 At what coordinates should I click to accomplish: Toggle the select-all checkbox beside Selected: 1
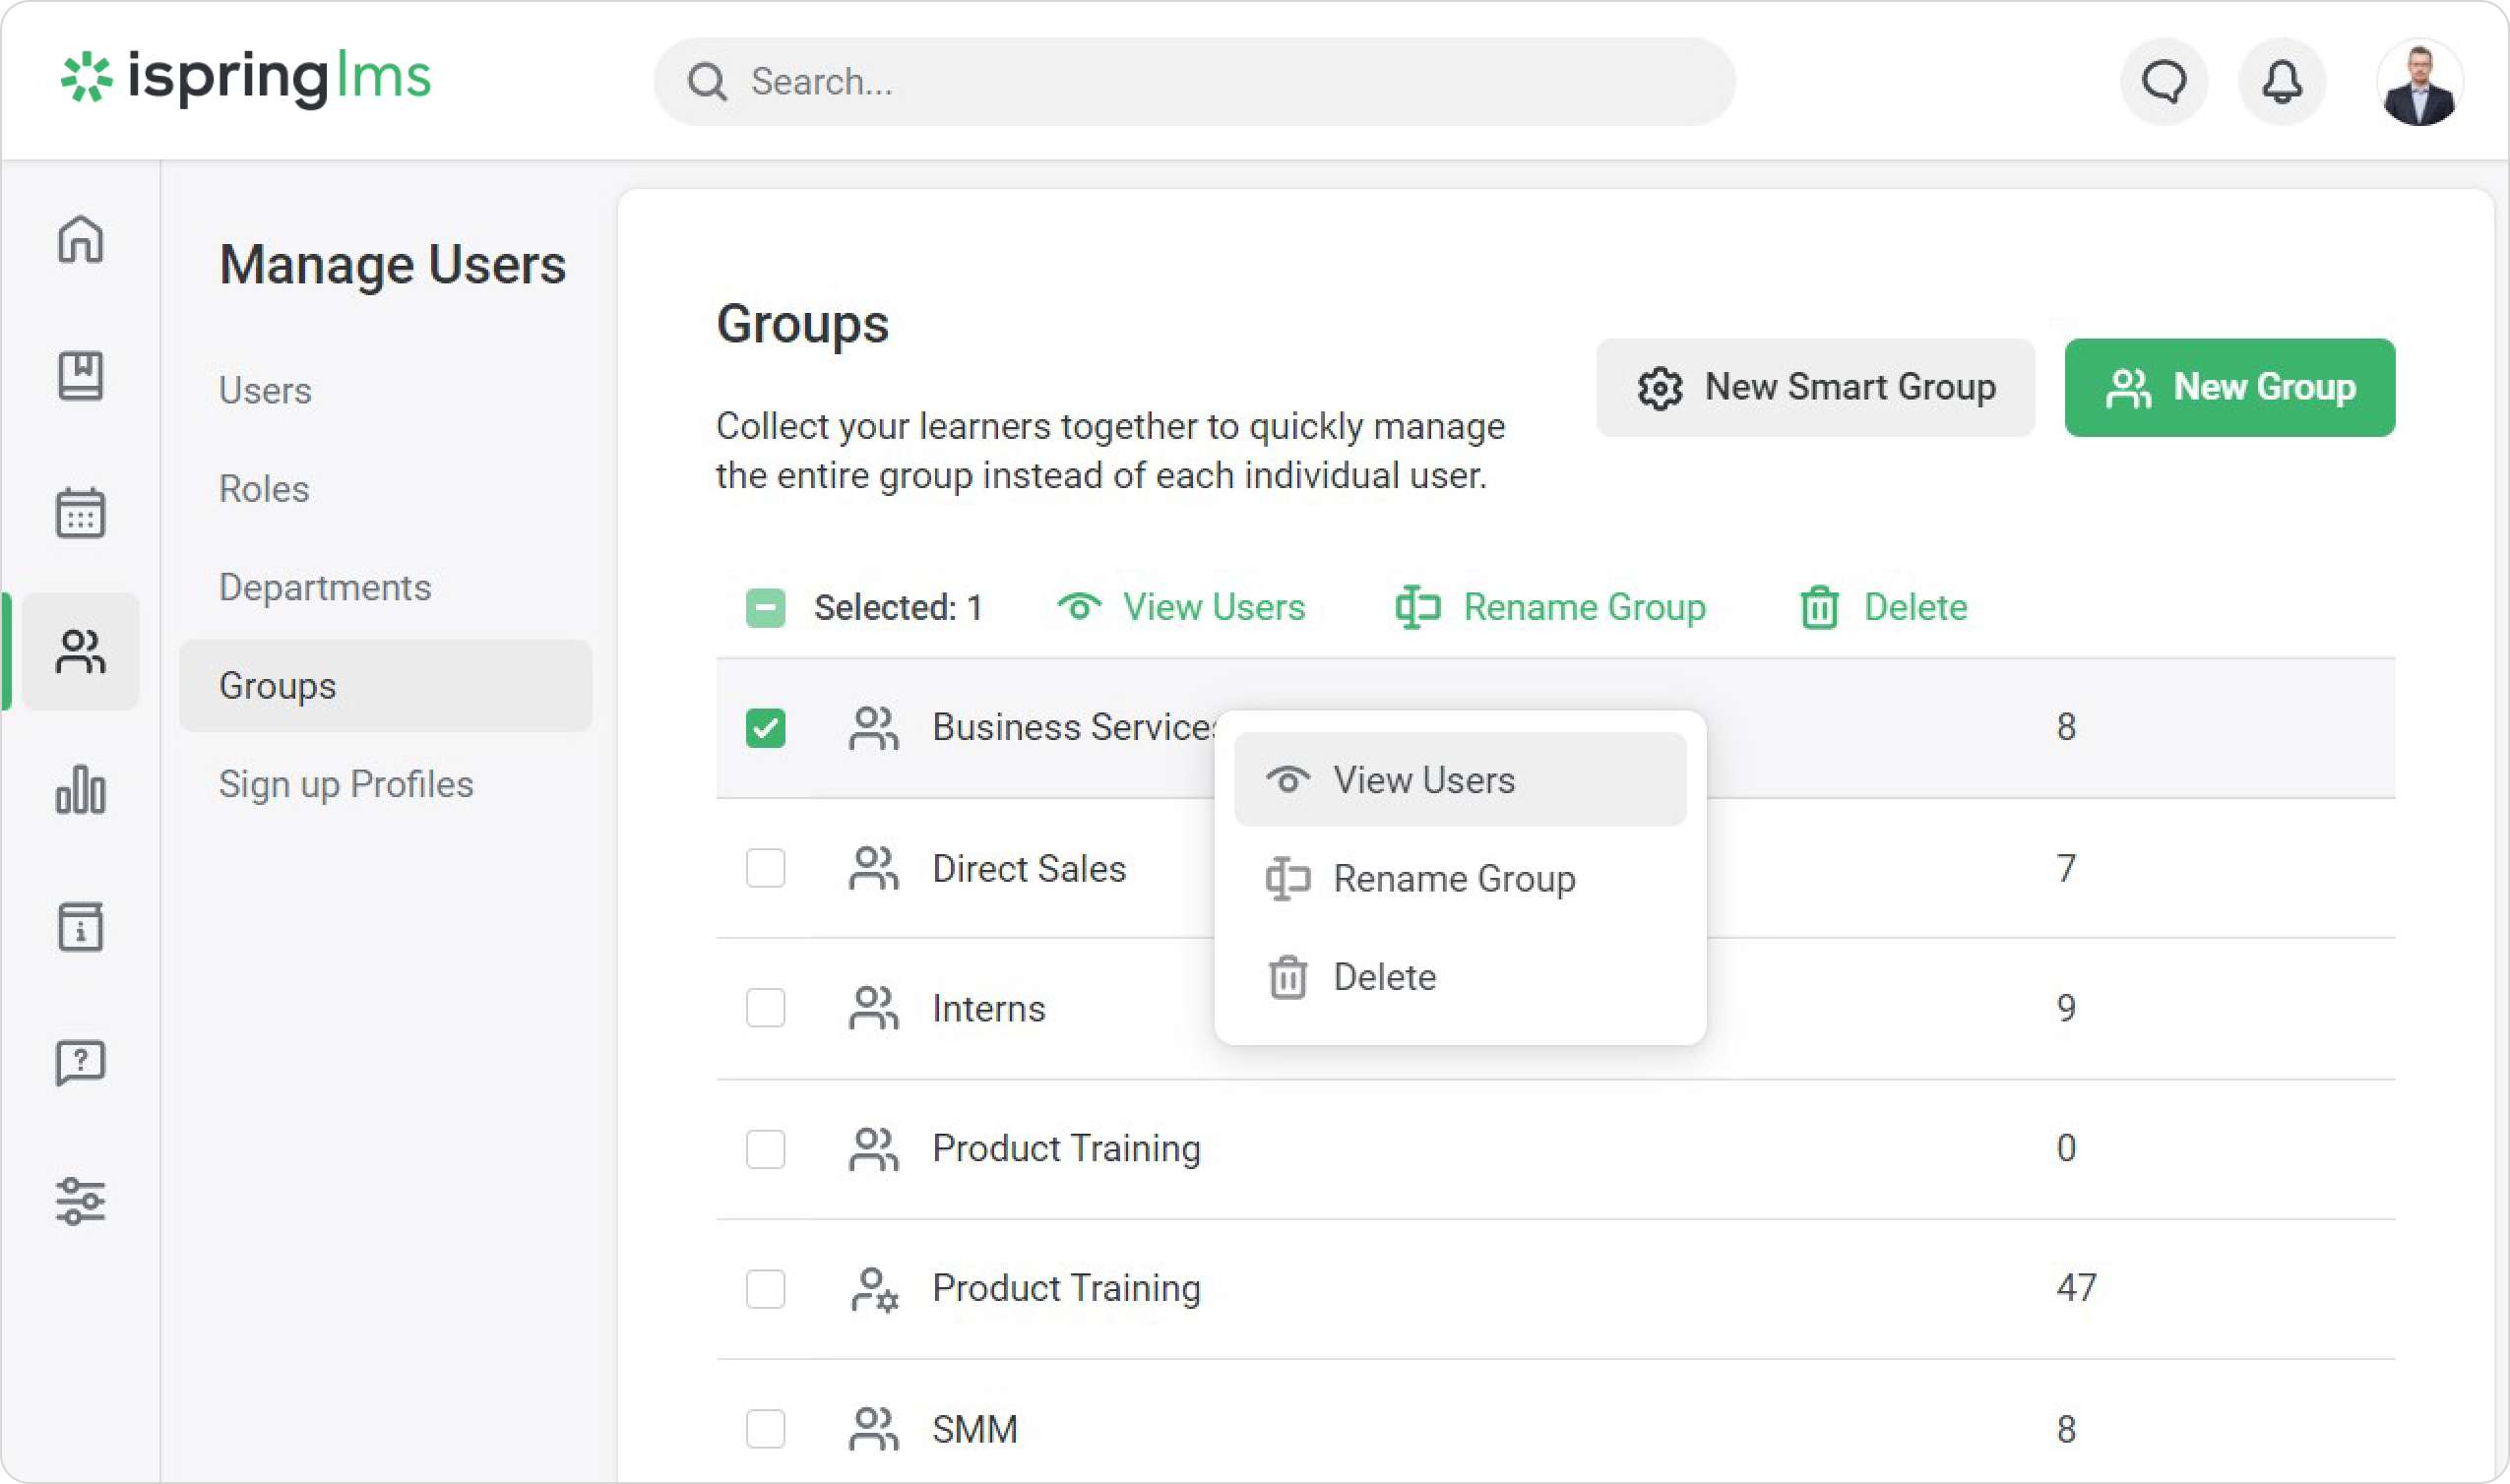click(x=765, y=608)
